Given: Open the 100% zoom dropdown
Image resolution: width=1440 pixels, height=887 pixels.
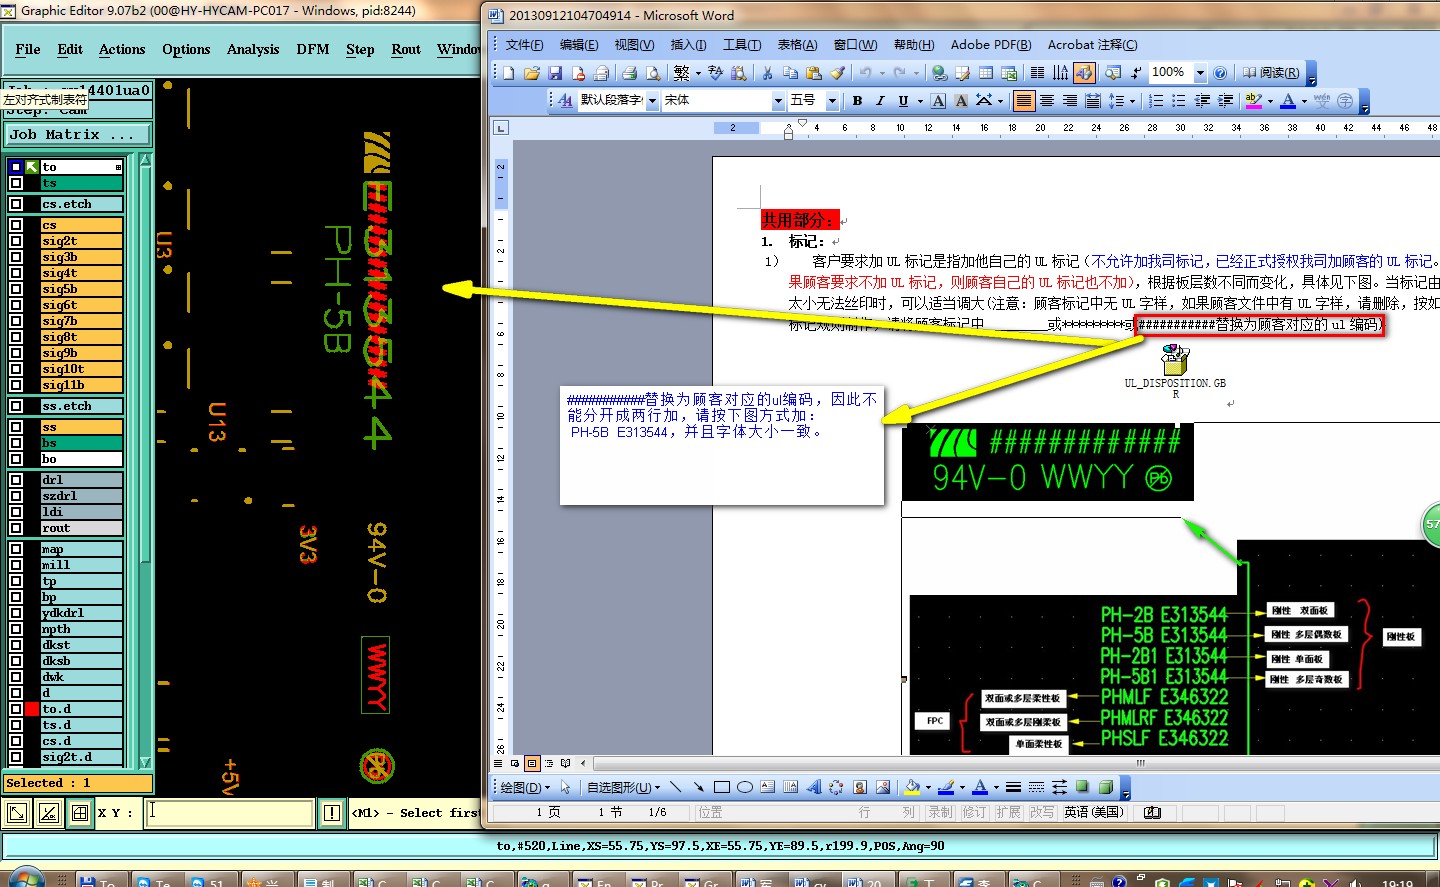Looking at the screenshot, I should 1200,73.
